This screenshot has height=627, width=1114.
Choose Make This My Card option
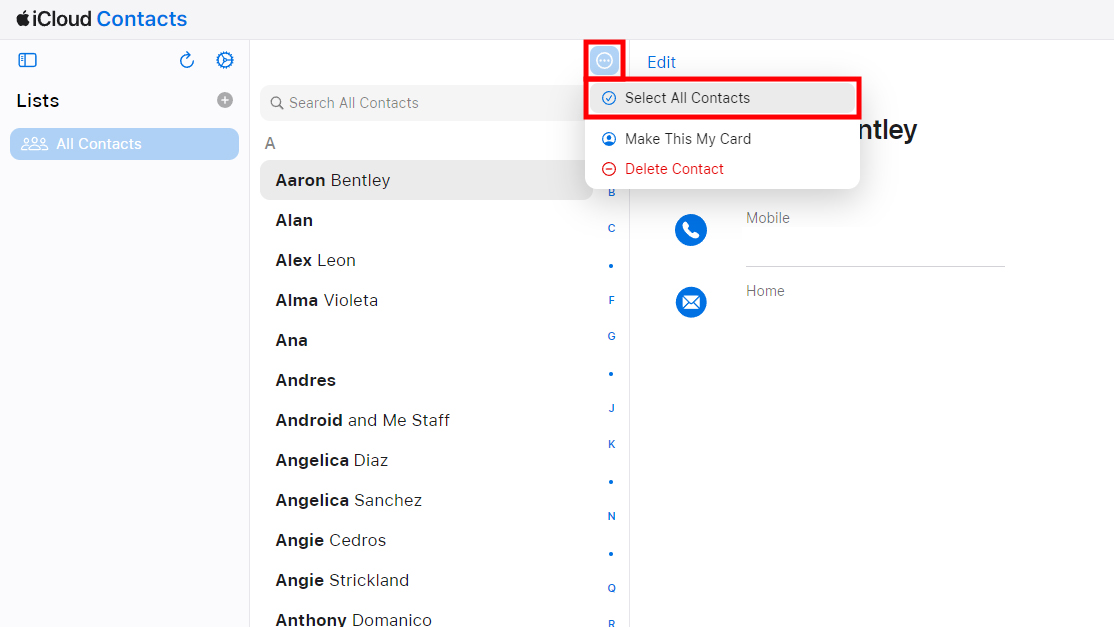687,139
